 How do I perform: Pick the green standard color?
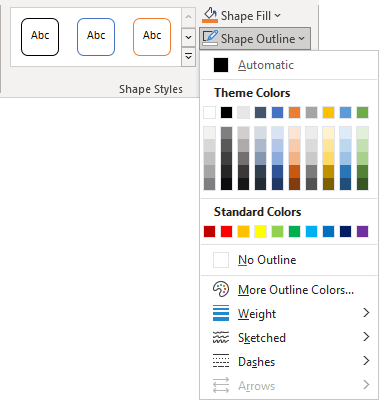click(294, 231)
